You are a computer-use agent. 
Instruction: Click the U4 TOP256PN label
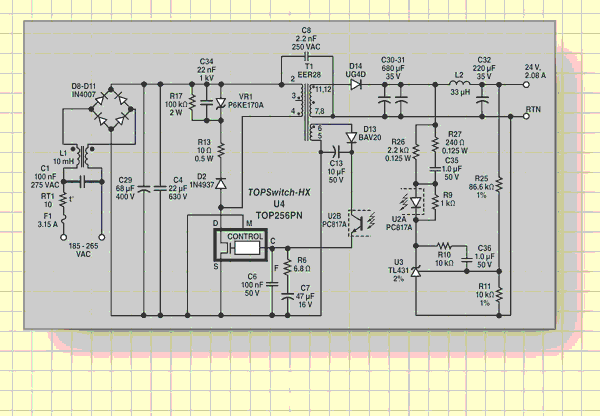click(x=279, y=210)
